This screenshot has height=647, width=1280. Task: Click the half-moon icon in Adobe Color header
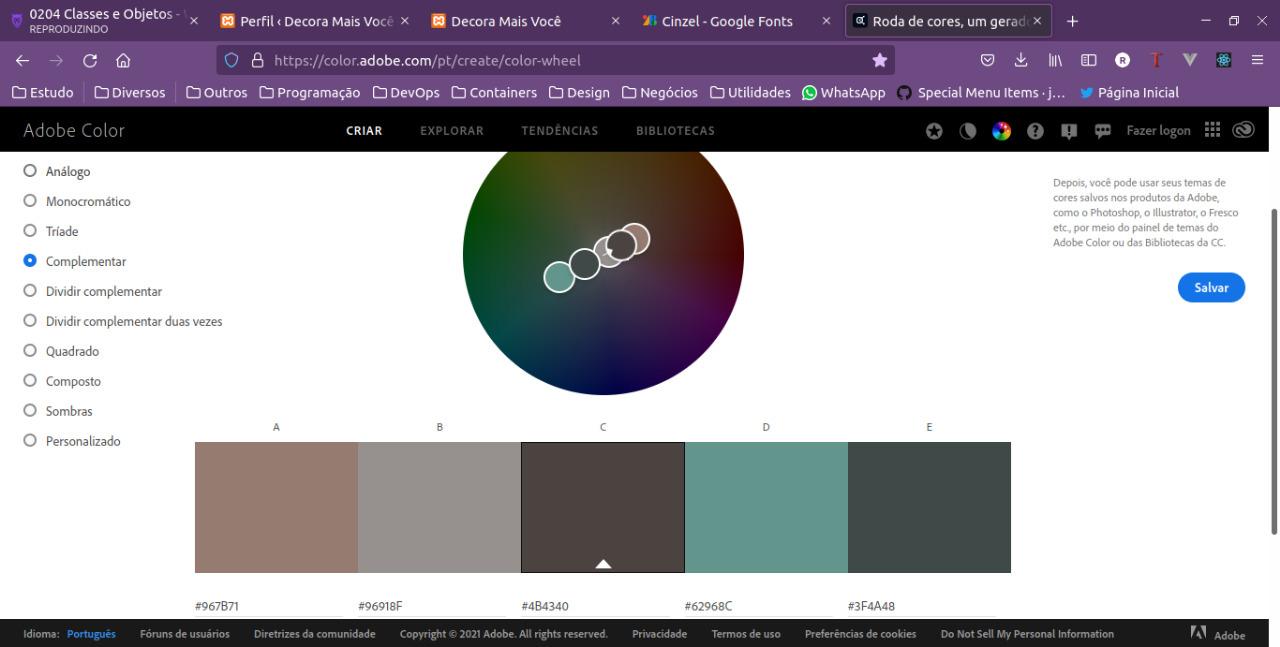coord(968,131)
